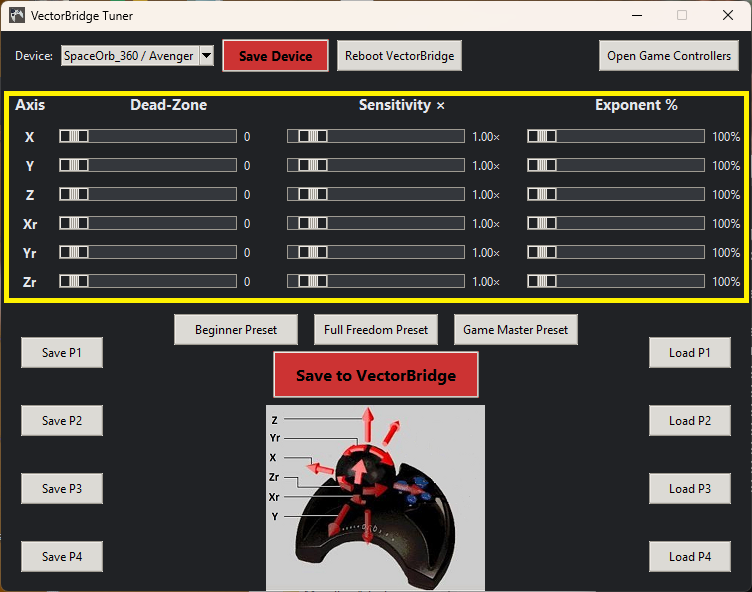The image size is (752, 592).
Task: Click the Zr axis Exponent slider
Action: coord(616,281)
